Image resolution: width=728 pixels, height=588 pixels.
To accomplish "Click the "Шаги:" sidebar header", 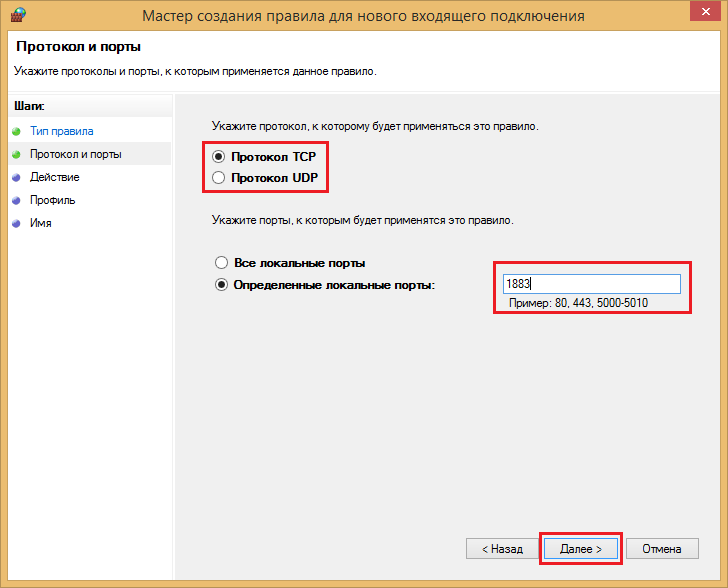I will tap(29, 106).
